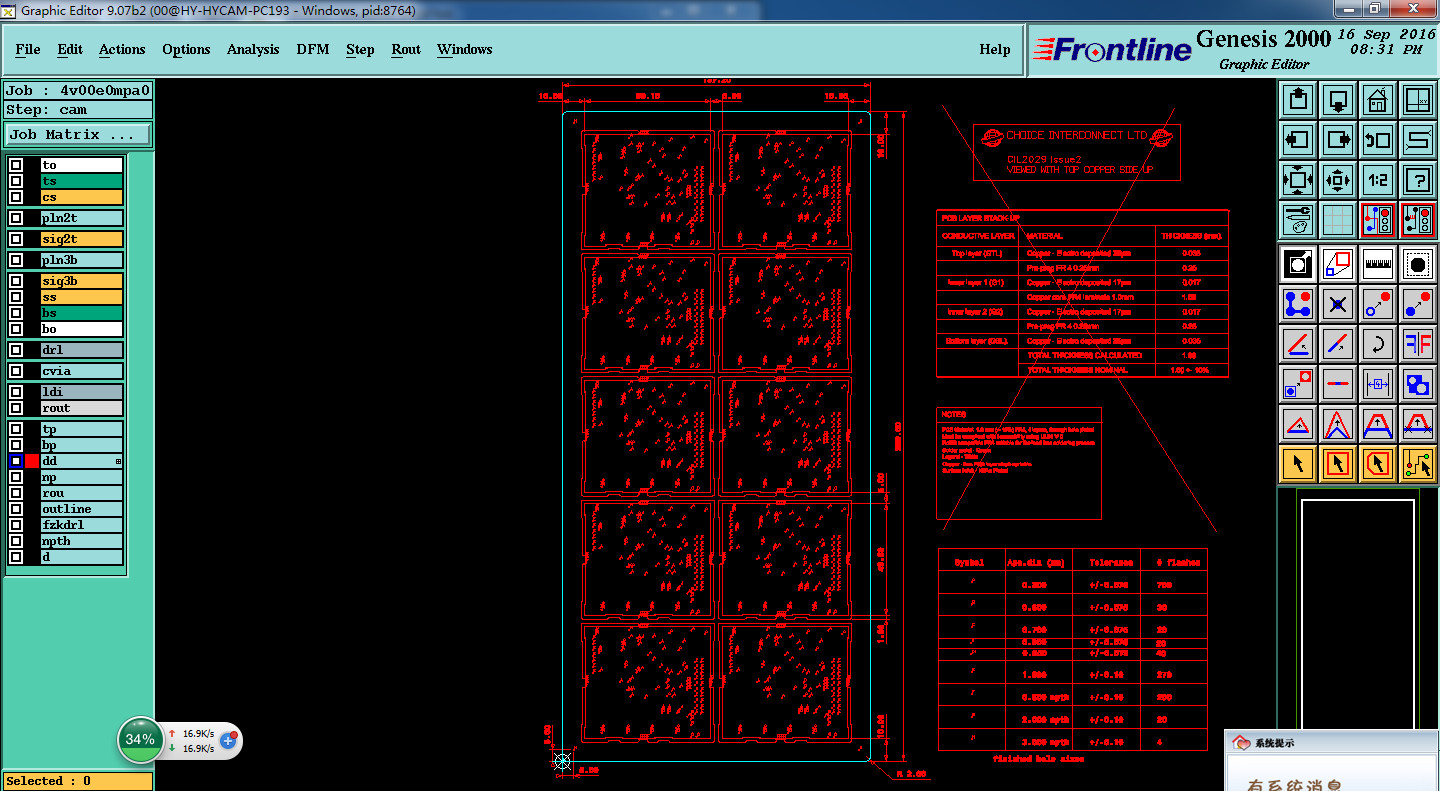1440x791 pixels.
Task: Select the mpth layer name
Action: 82,541
